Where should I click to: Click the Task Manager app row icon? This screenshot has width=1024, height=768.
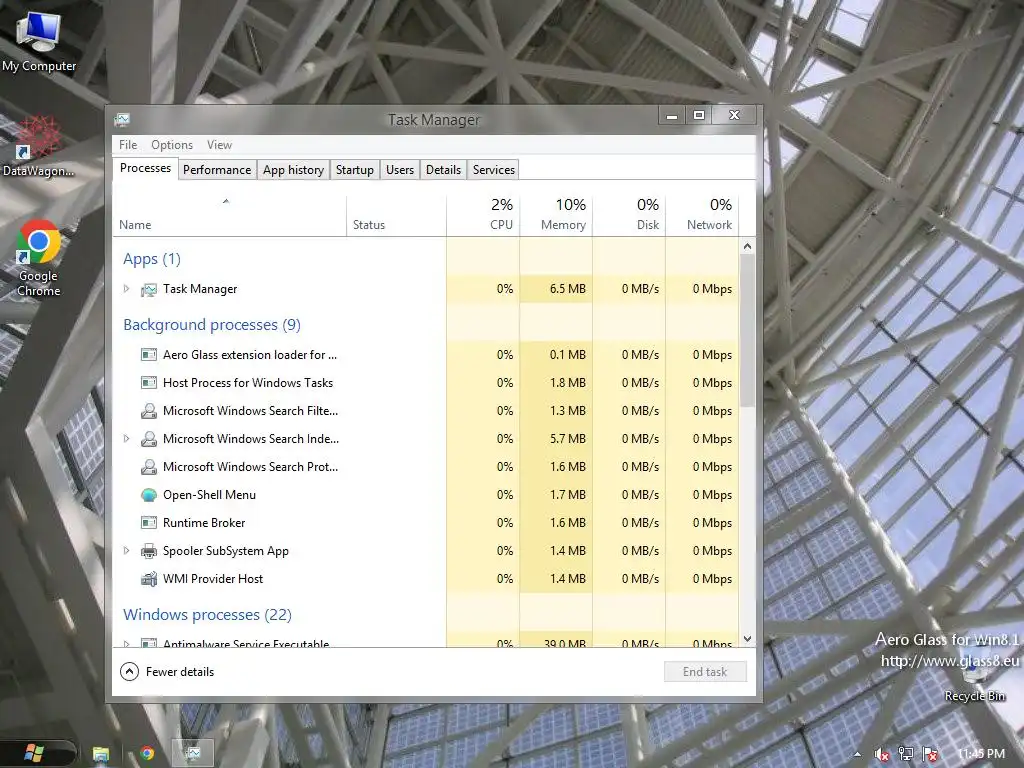coord(149,289)
